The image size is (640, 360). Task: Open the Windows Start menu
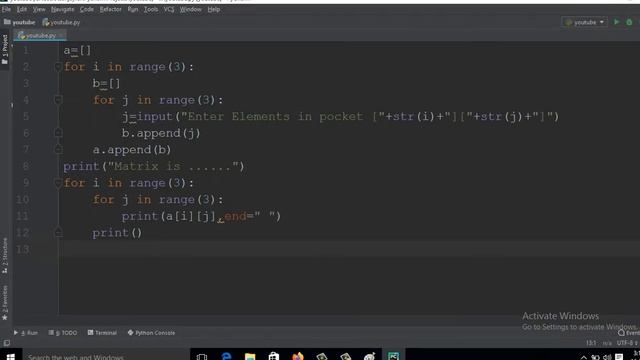[11, 357]
